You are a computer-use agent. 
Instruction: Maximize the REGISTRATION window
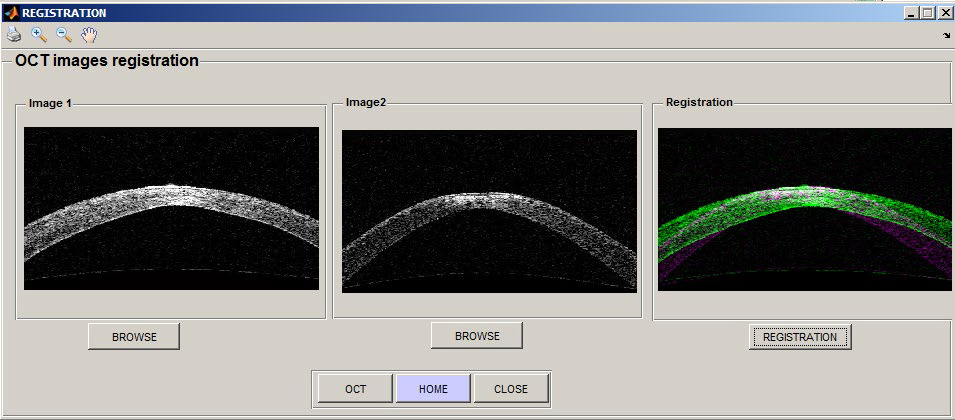pyautogui.click(x=927, y=13)
